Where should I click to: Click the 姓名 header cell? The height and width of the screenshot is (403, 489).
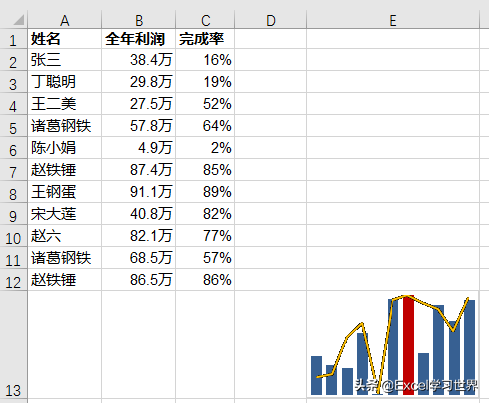(x=65, y=39)
